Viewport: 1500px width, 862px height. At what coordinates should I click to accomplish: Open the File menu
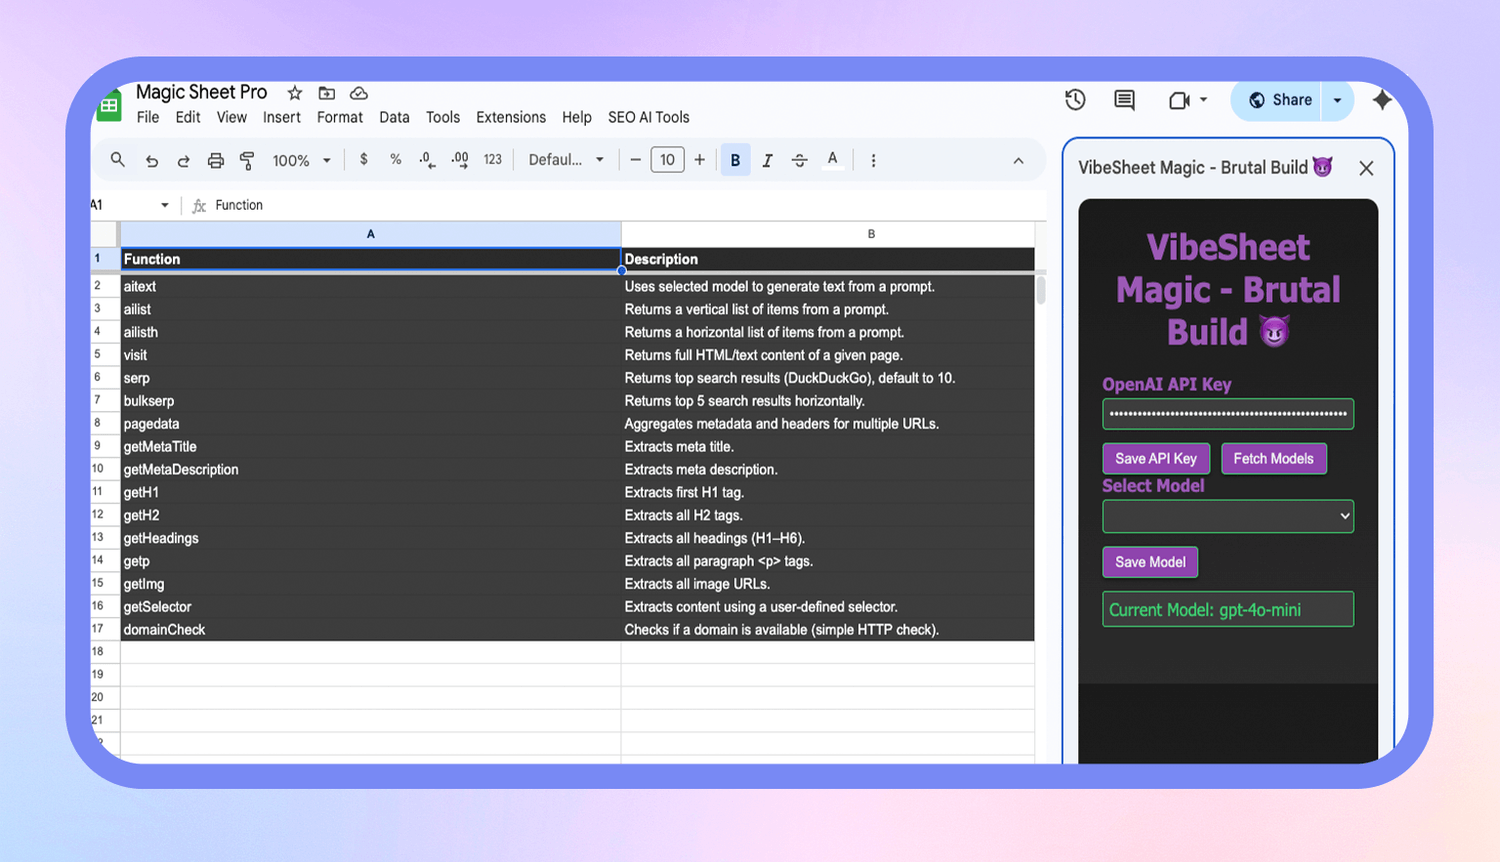(x=148, y=117)
